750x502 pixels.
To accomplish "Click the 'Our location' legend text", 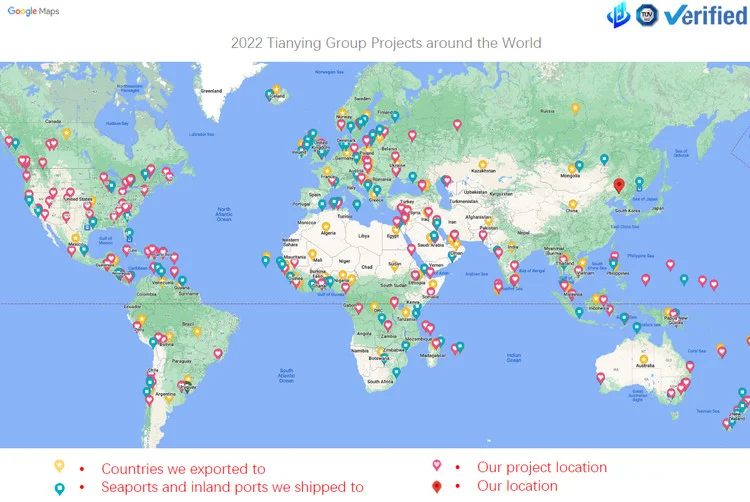I will 517,486.
